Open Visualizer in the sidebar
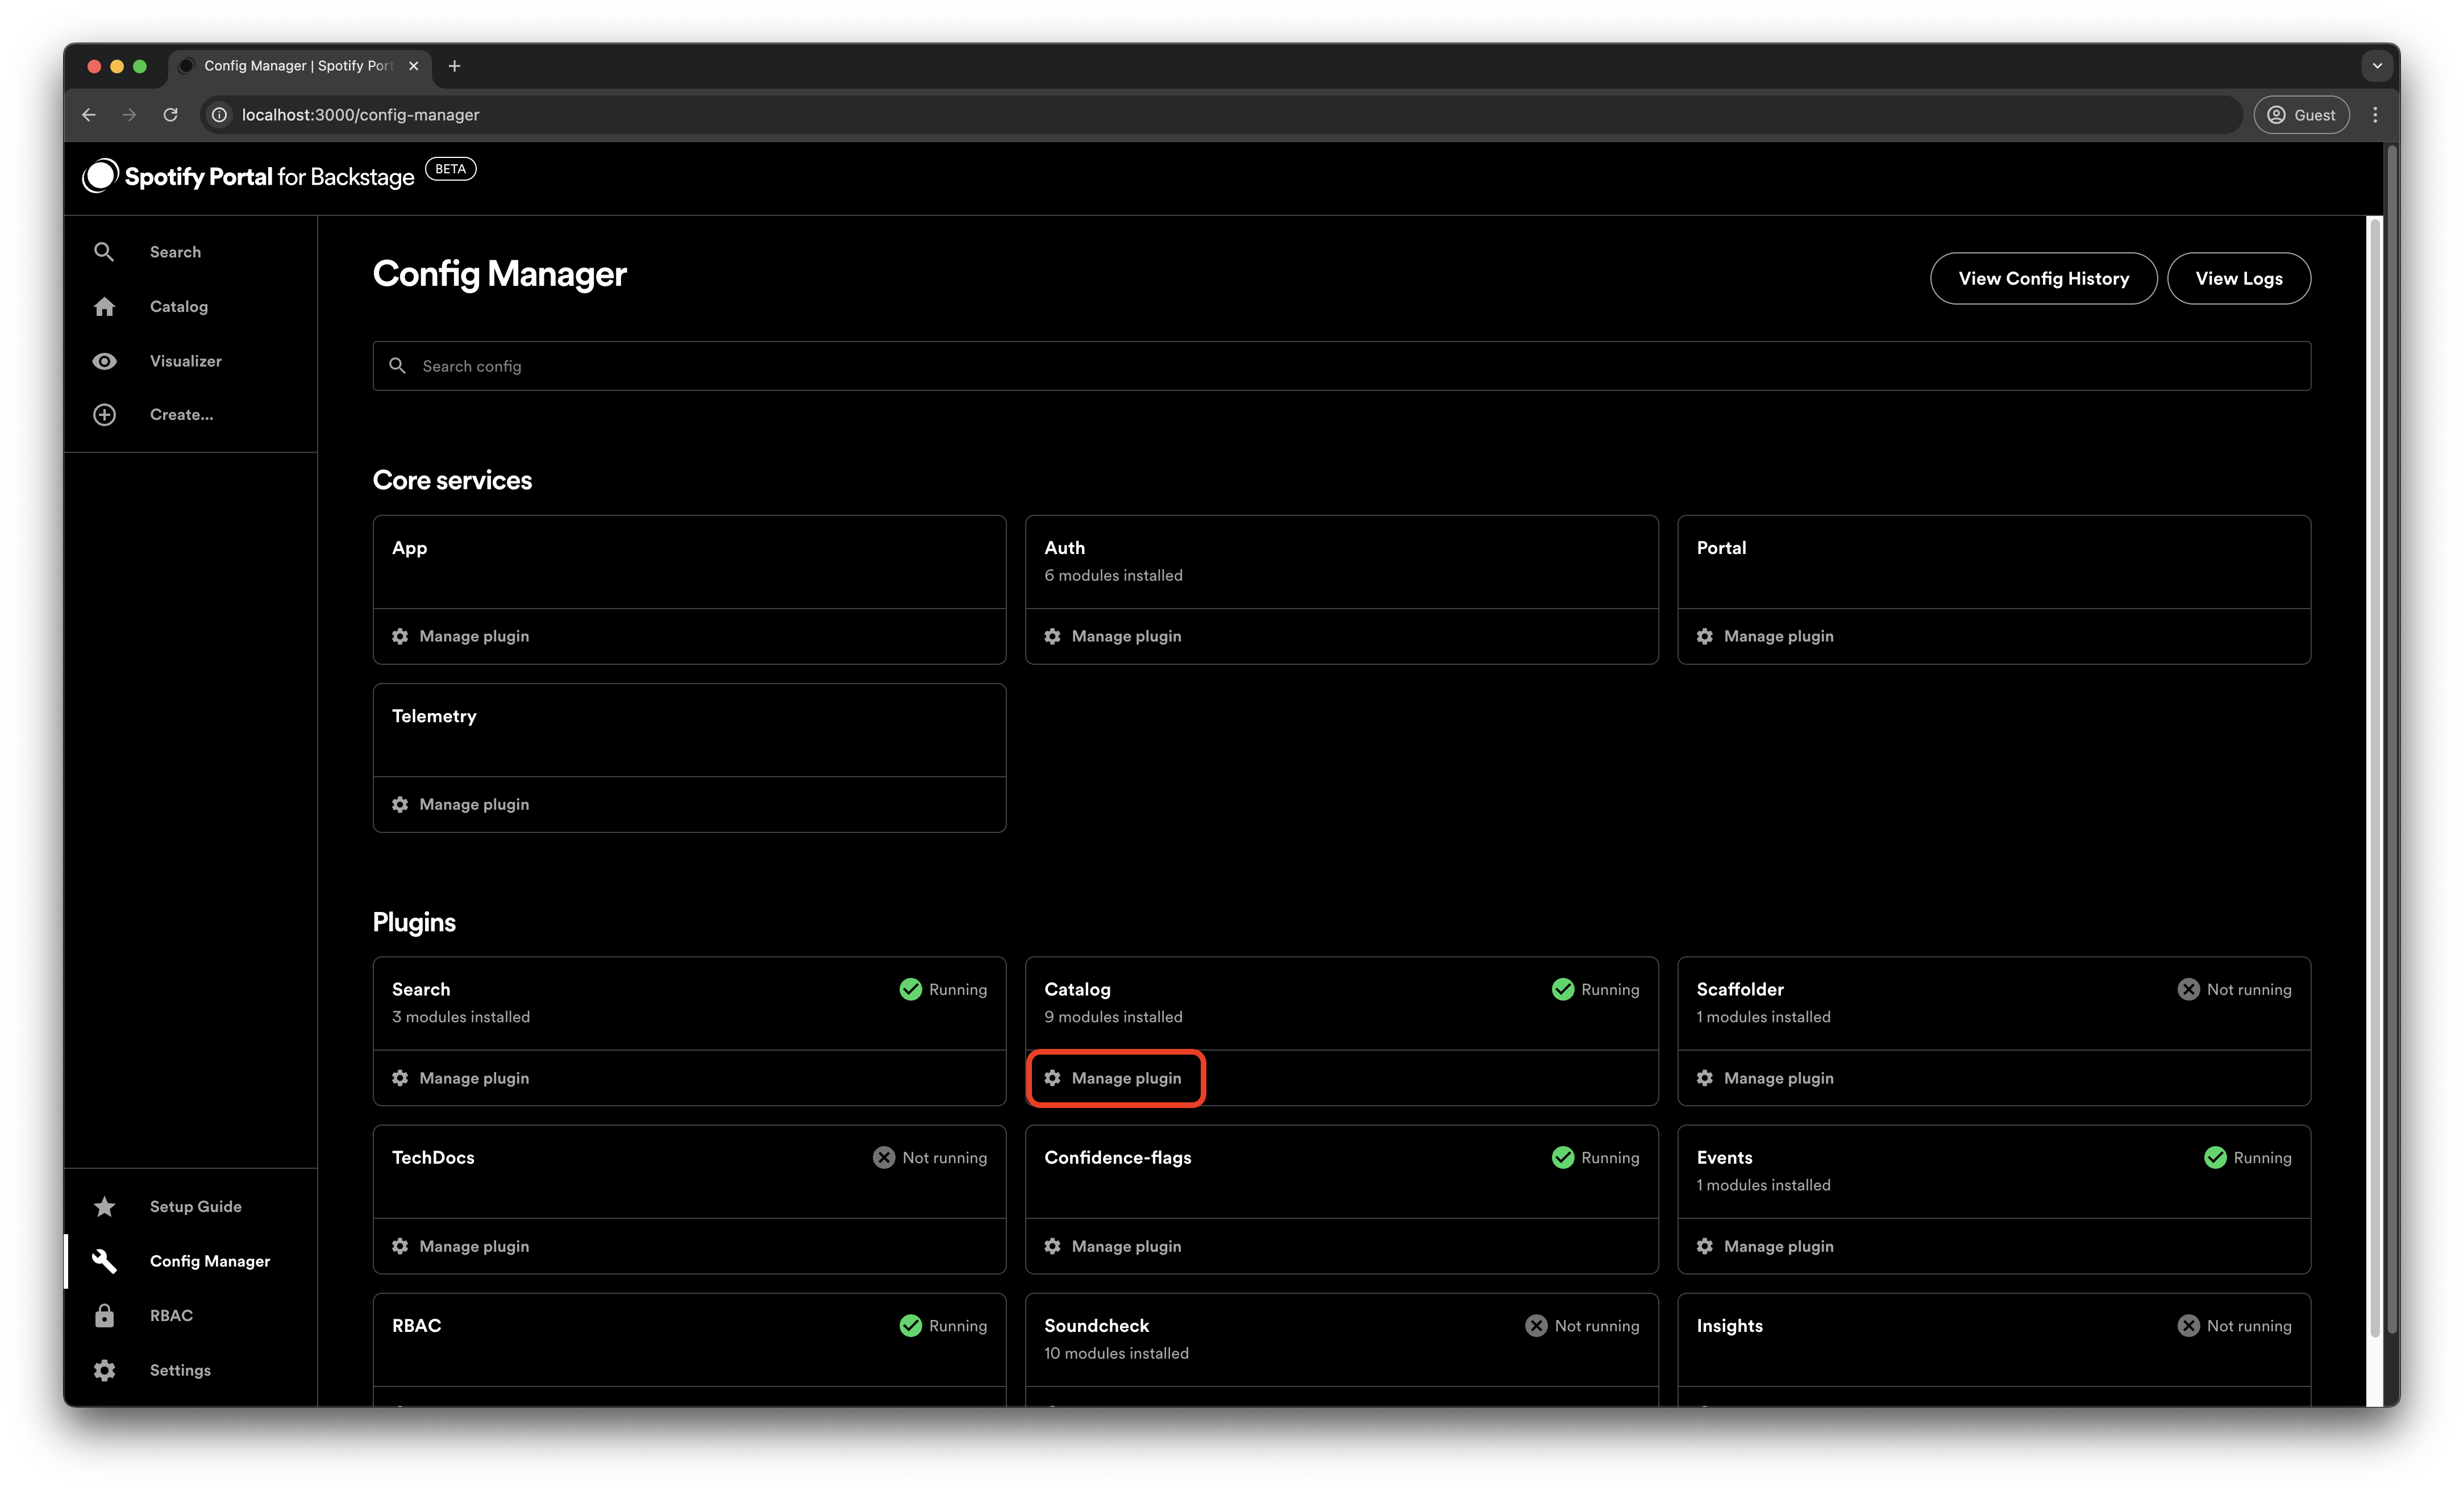 [186, 361]
